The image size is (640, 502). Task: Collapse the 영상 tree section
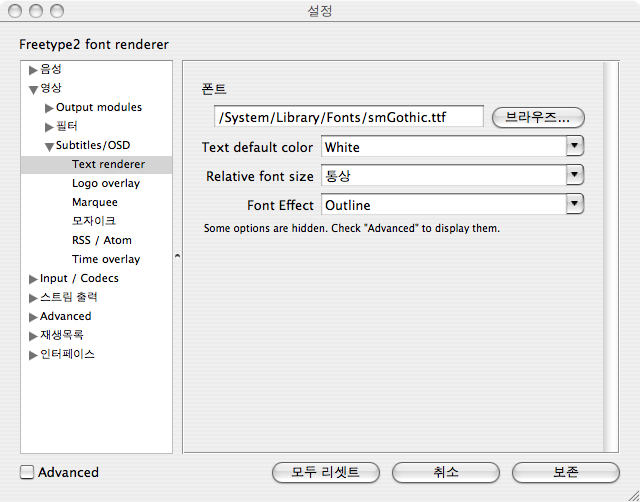point(33,89)
